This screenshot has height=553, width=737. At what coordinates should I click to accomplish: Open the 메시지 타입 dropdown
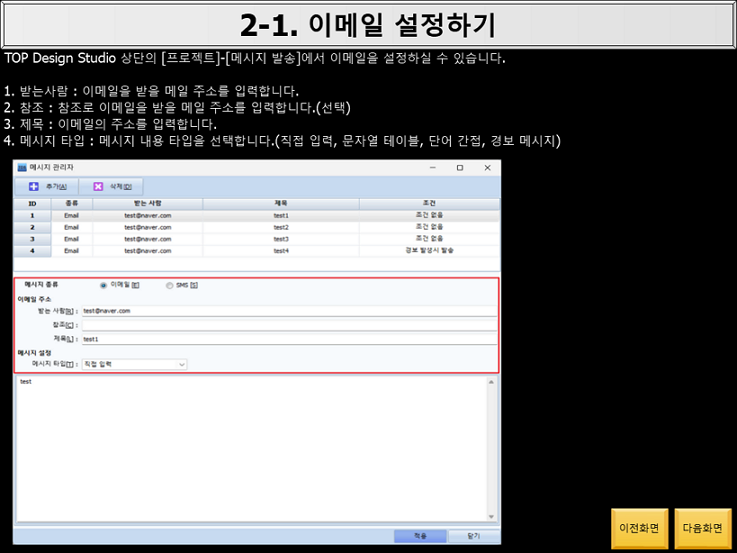134,364
